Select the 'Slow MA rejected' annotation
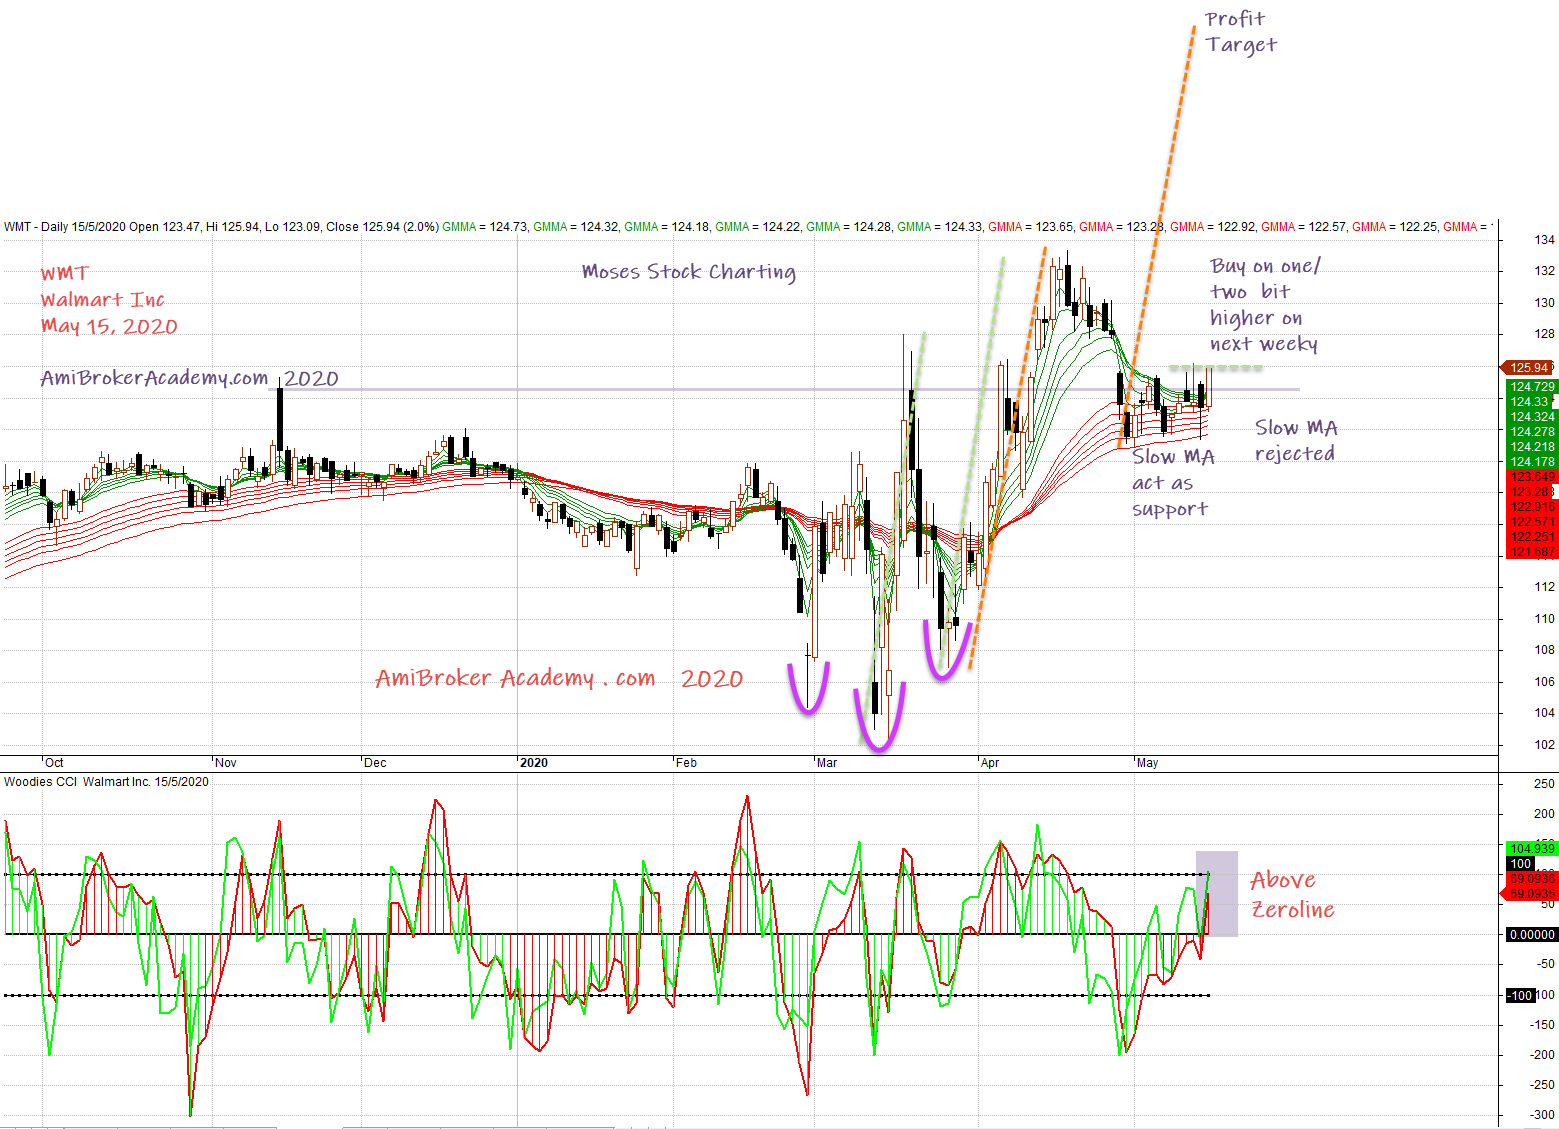The width and height of the screenshot is (1559, 1129). point(1296,441)
